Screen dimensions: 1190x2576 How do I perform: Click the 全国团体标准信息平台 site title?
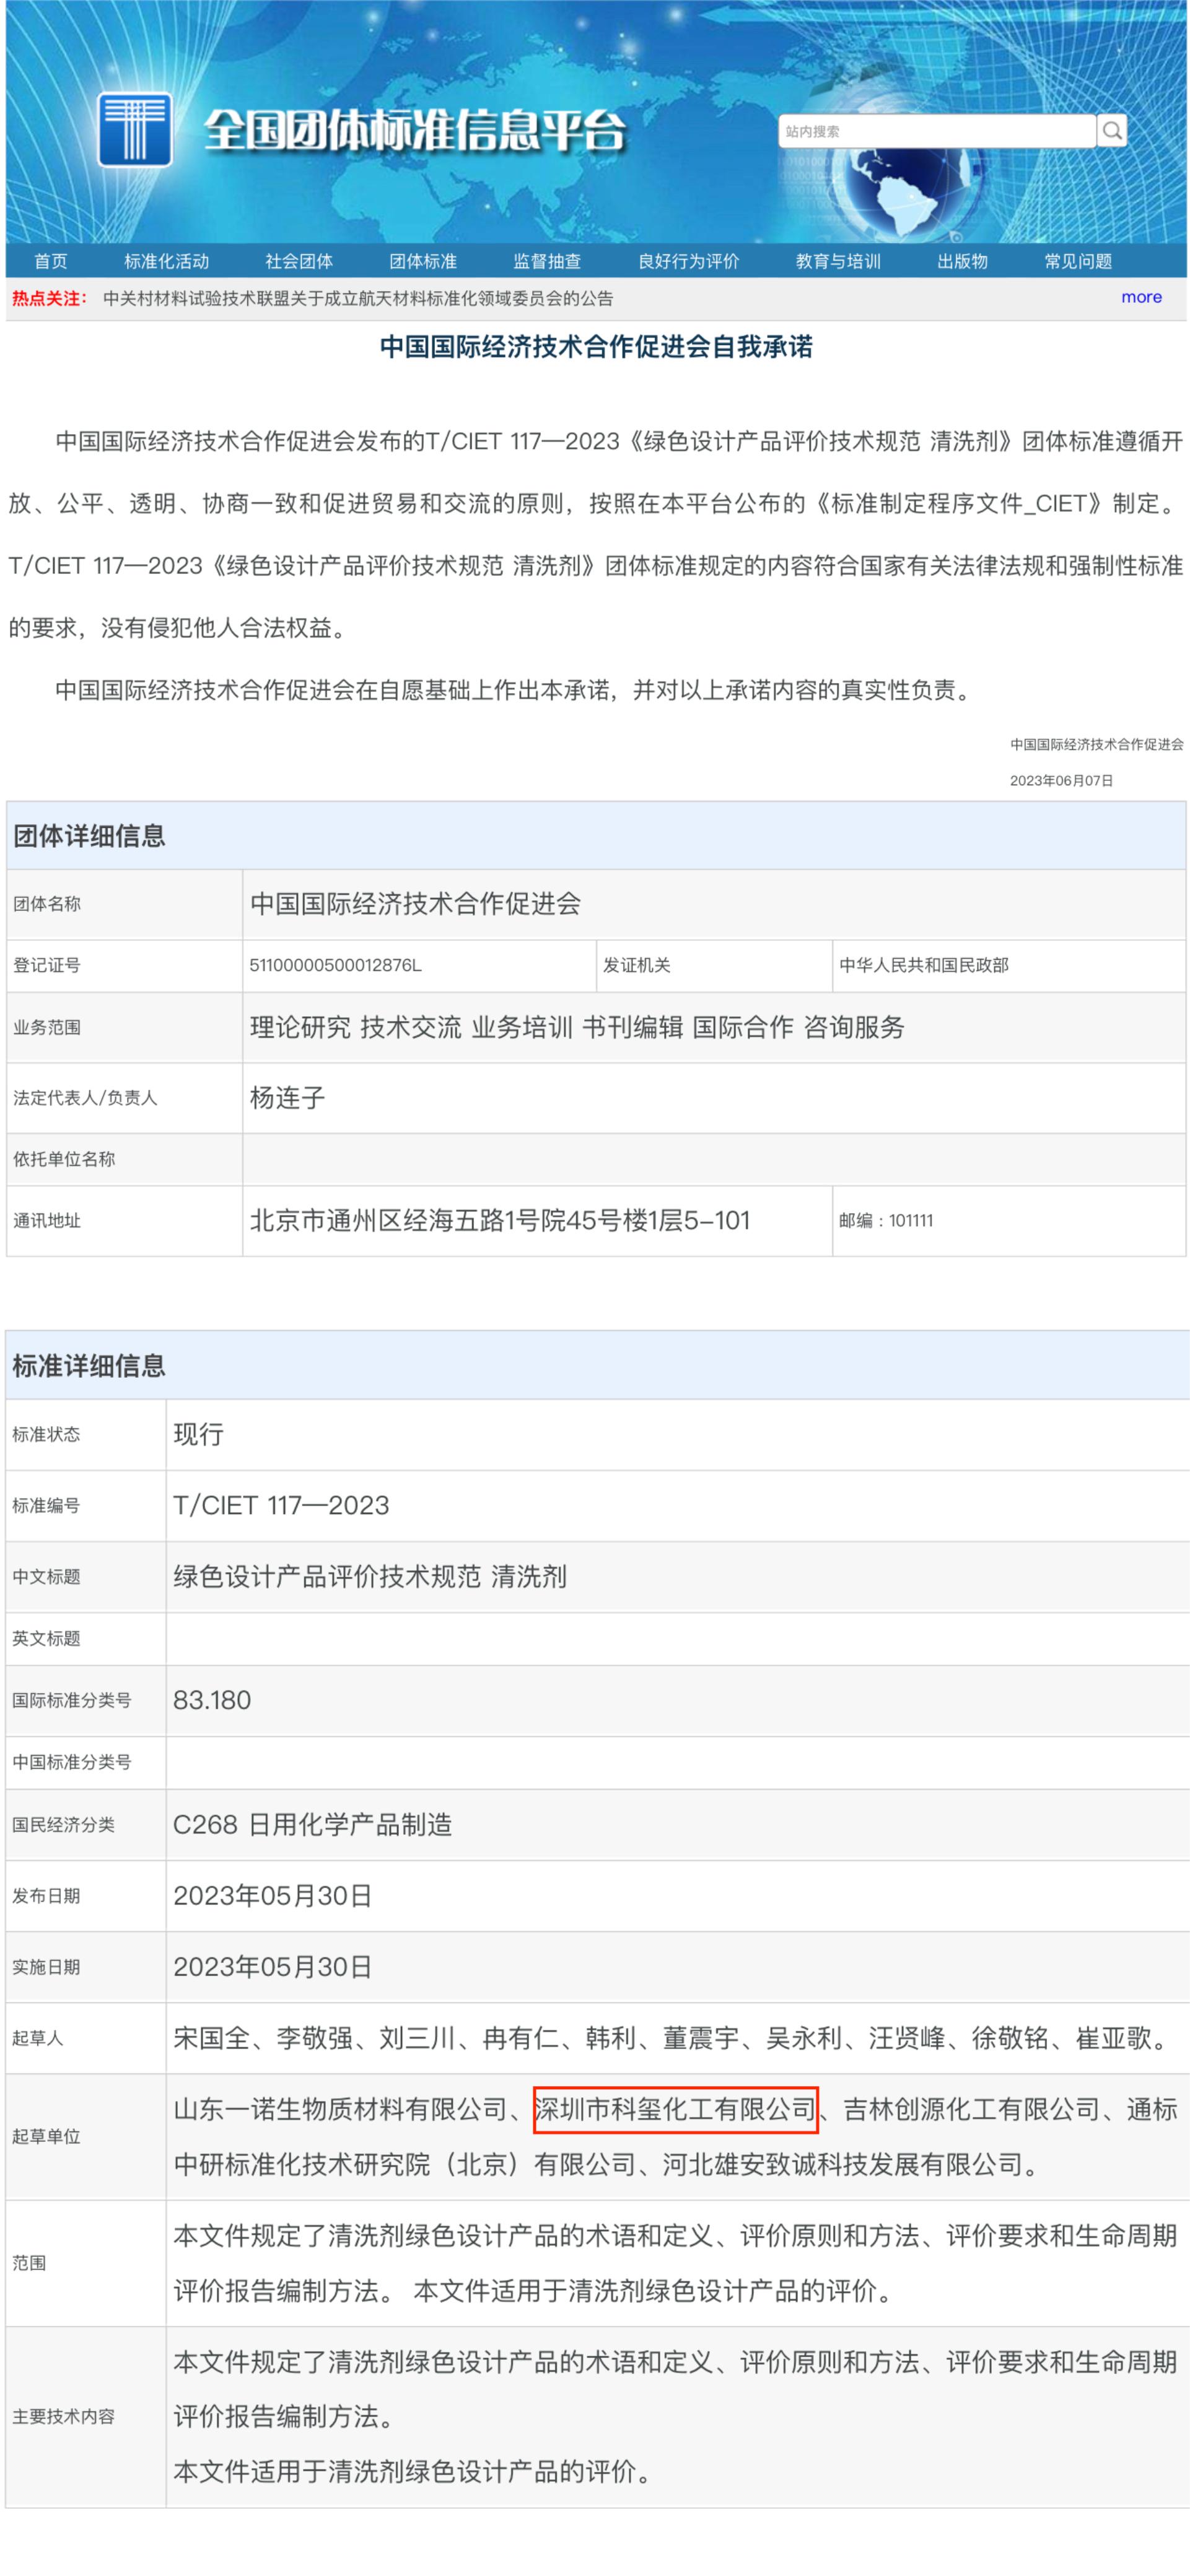[414, 131]
